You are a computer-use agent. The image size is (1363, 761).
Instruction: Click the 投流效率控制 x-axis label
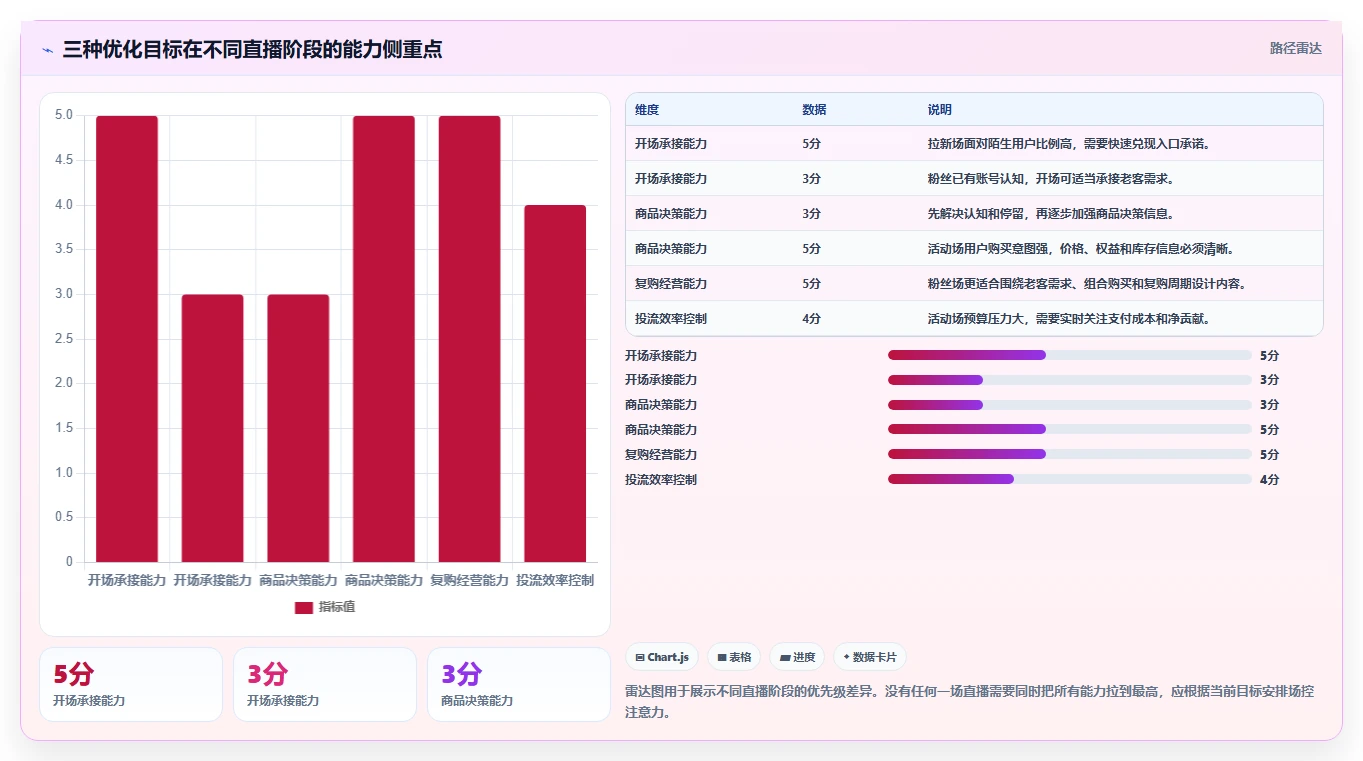[555, 580]
